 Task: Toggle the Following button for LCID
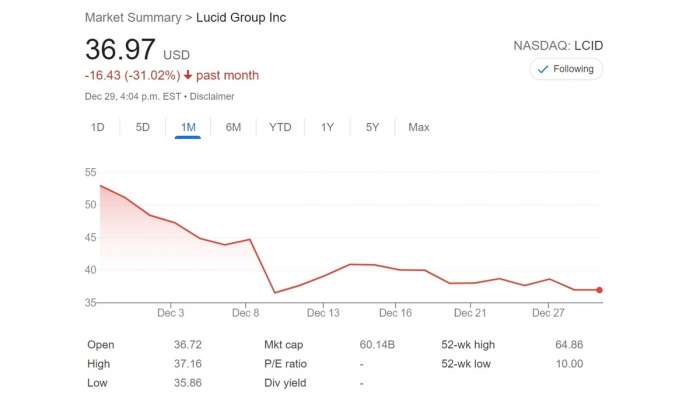[566, 69]
